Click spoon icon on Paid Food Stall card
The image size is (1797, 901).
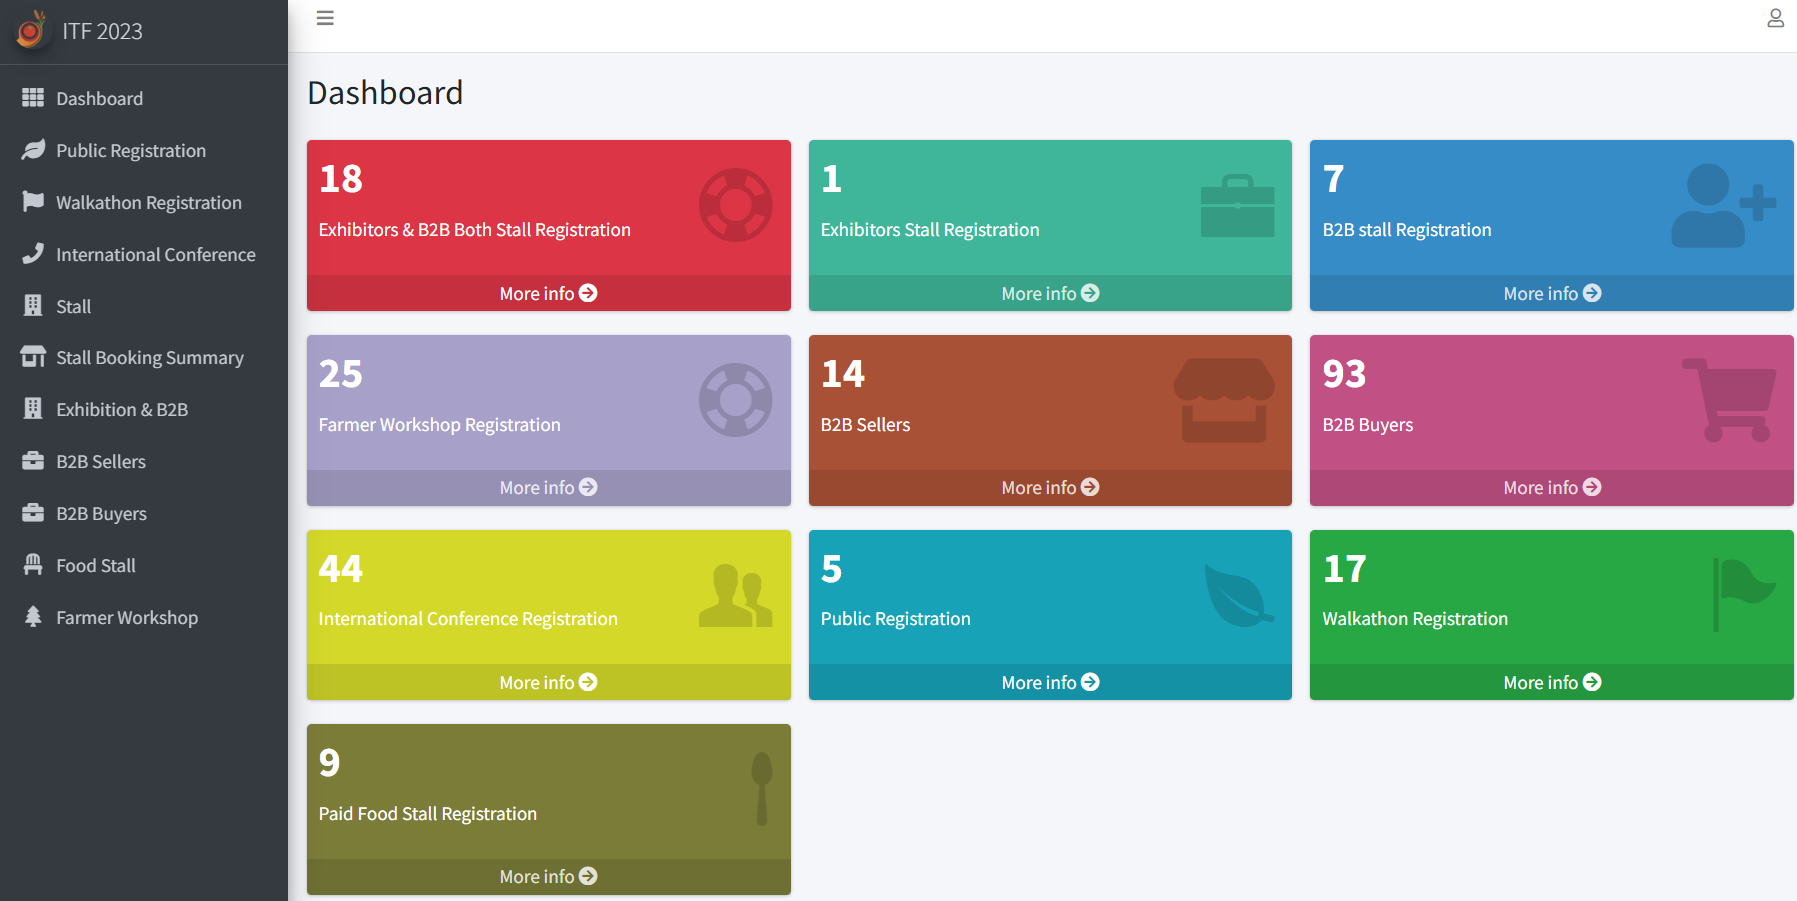click(762, 789)
